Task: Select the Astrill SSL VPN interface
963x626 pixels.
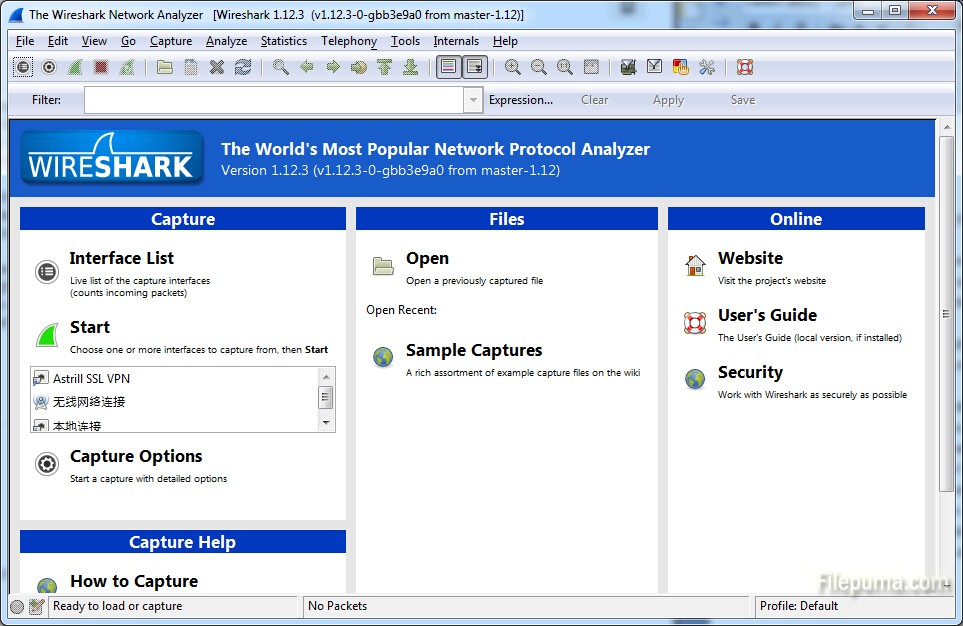Action: coord(91,379)
